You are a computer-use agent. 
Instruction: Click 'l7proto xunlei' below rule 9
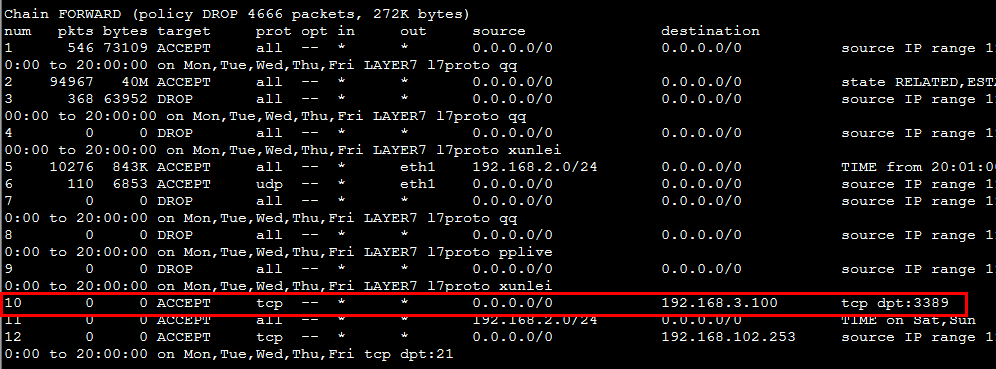[490, 286]
